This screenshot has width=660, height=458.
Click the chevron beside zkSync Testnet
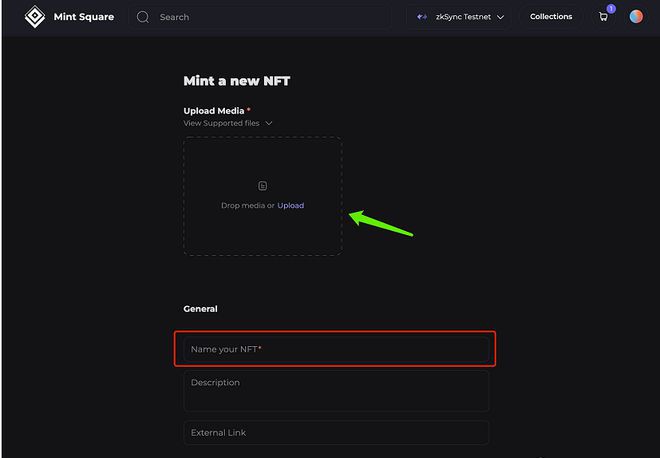point(500,17)
